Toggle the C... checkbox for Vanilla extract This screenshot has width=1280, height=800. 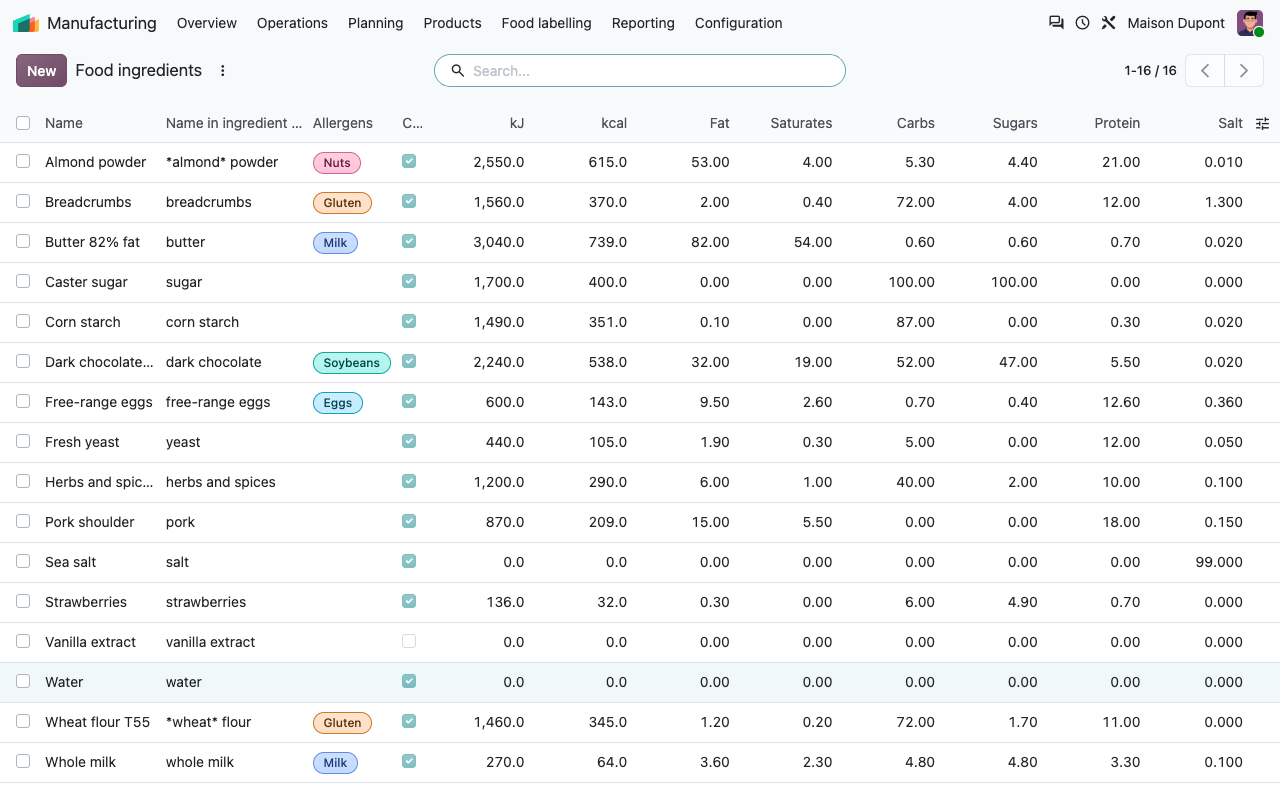pos(409,641)
